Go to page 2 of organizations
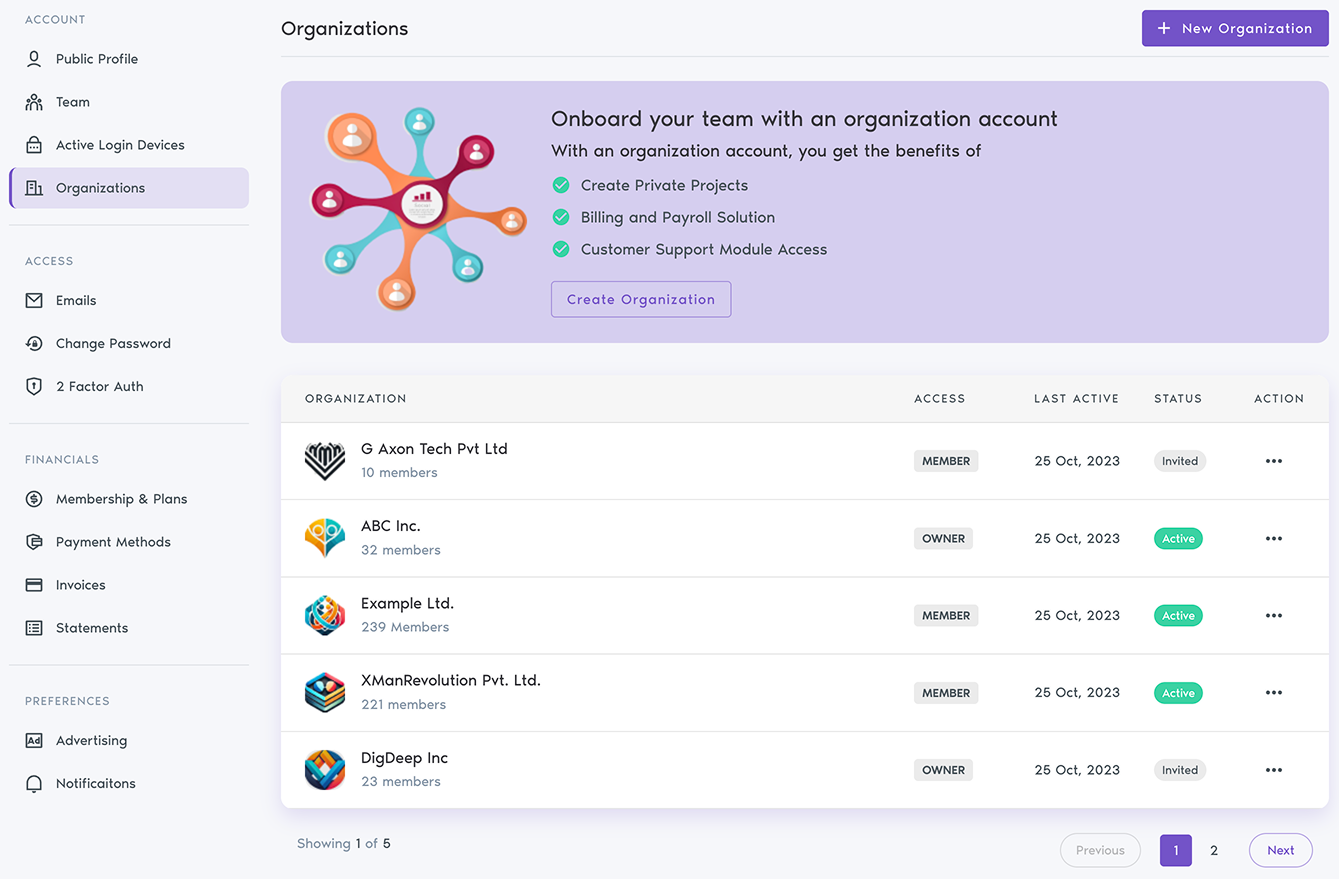This screenshot has height=879, width=1339. [1214, 850]
